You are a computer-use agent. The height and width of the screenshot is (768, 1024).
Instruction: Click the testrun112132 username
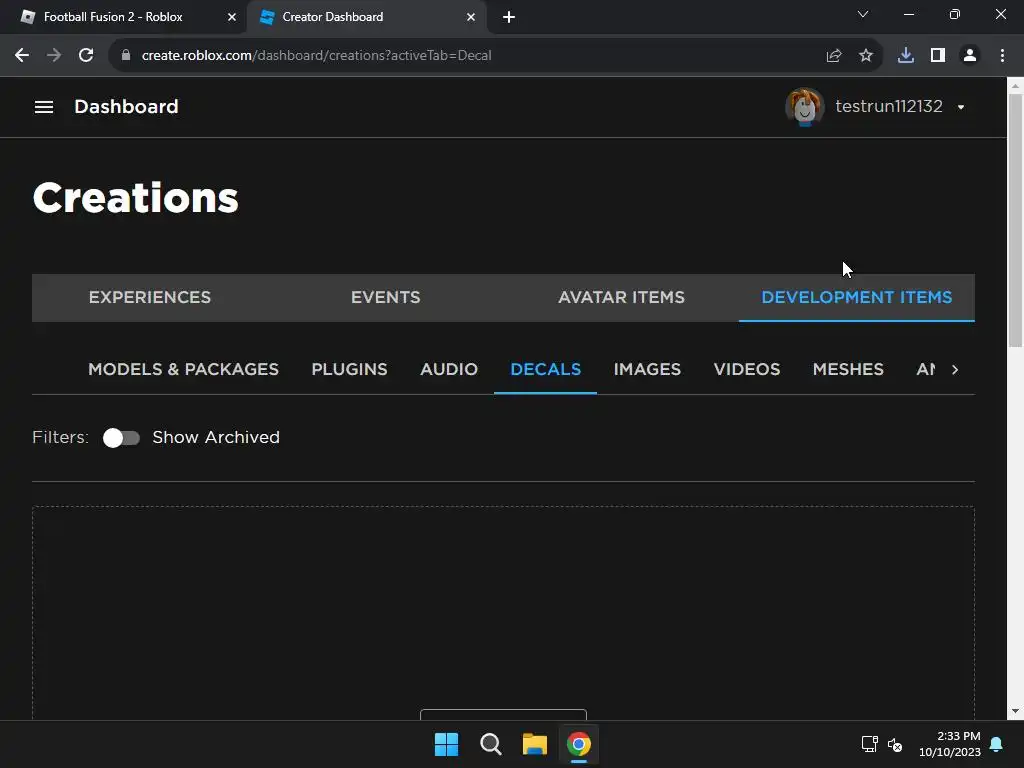point(889,106)
